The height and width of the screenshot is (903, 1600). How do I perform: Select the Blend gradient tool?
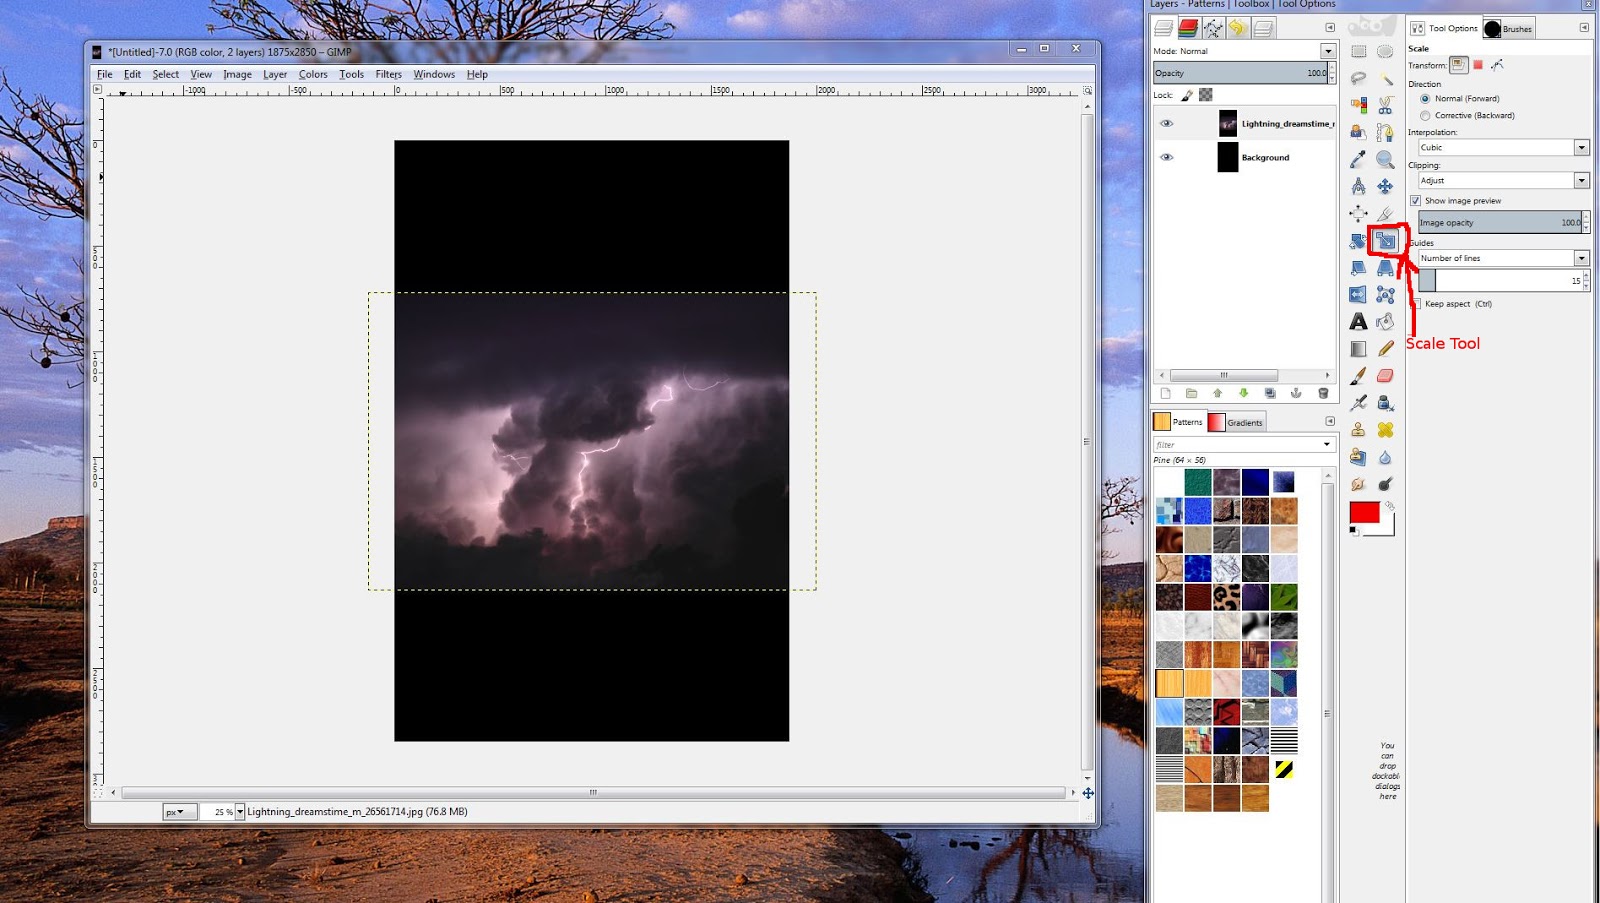click(1358, 349)
